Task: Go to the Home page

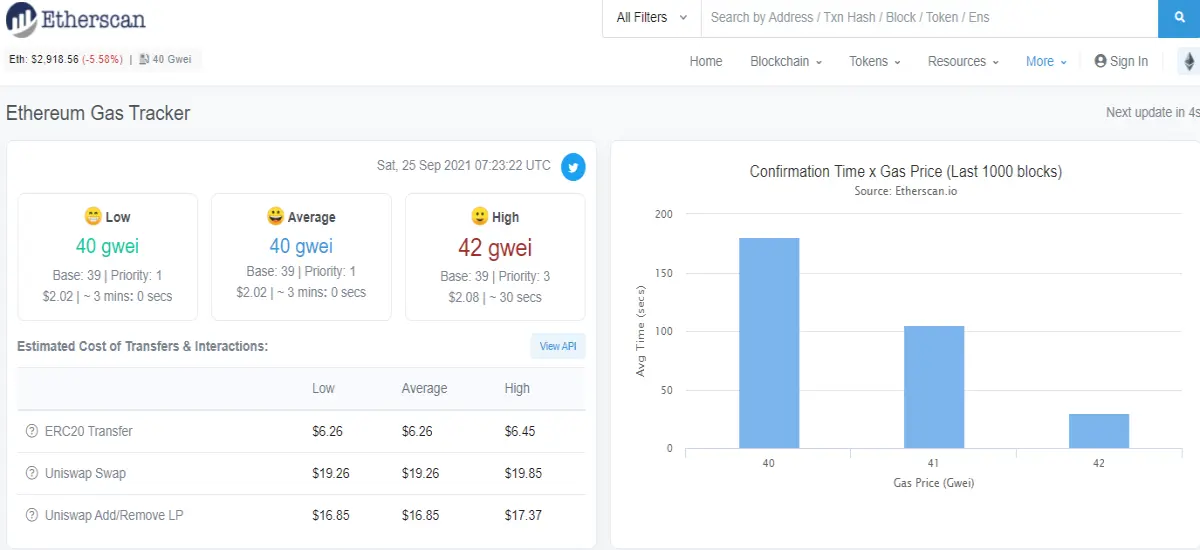Action: tap(706, 61)
